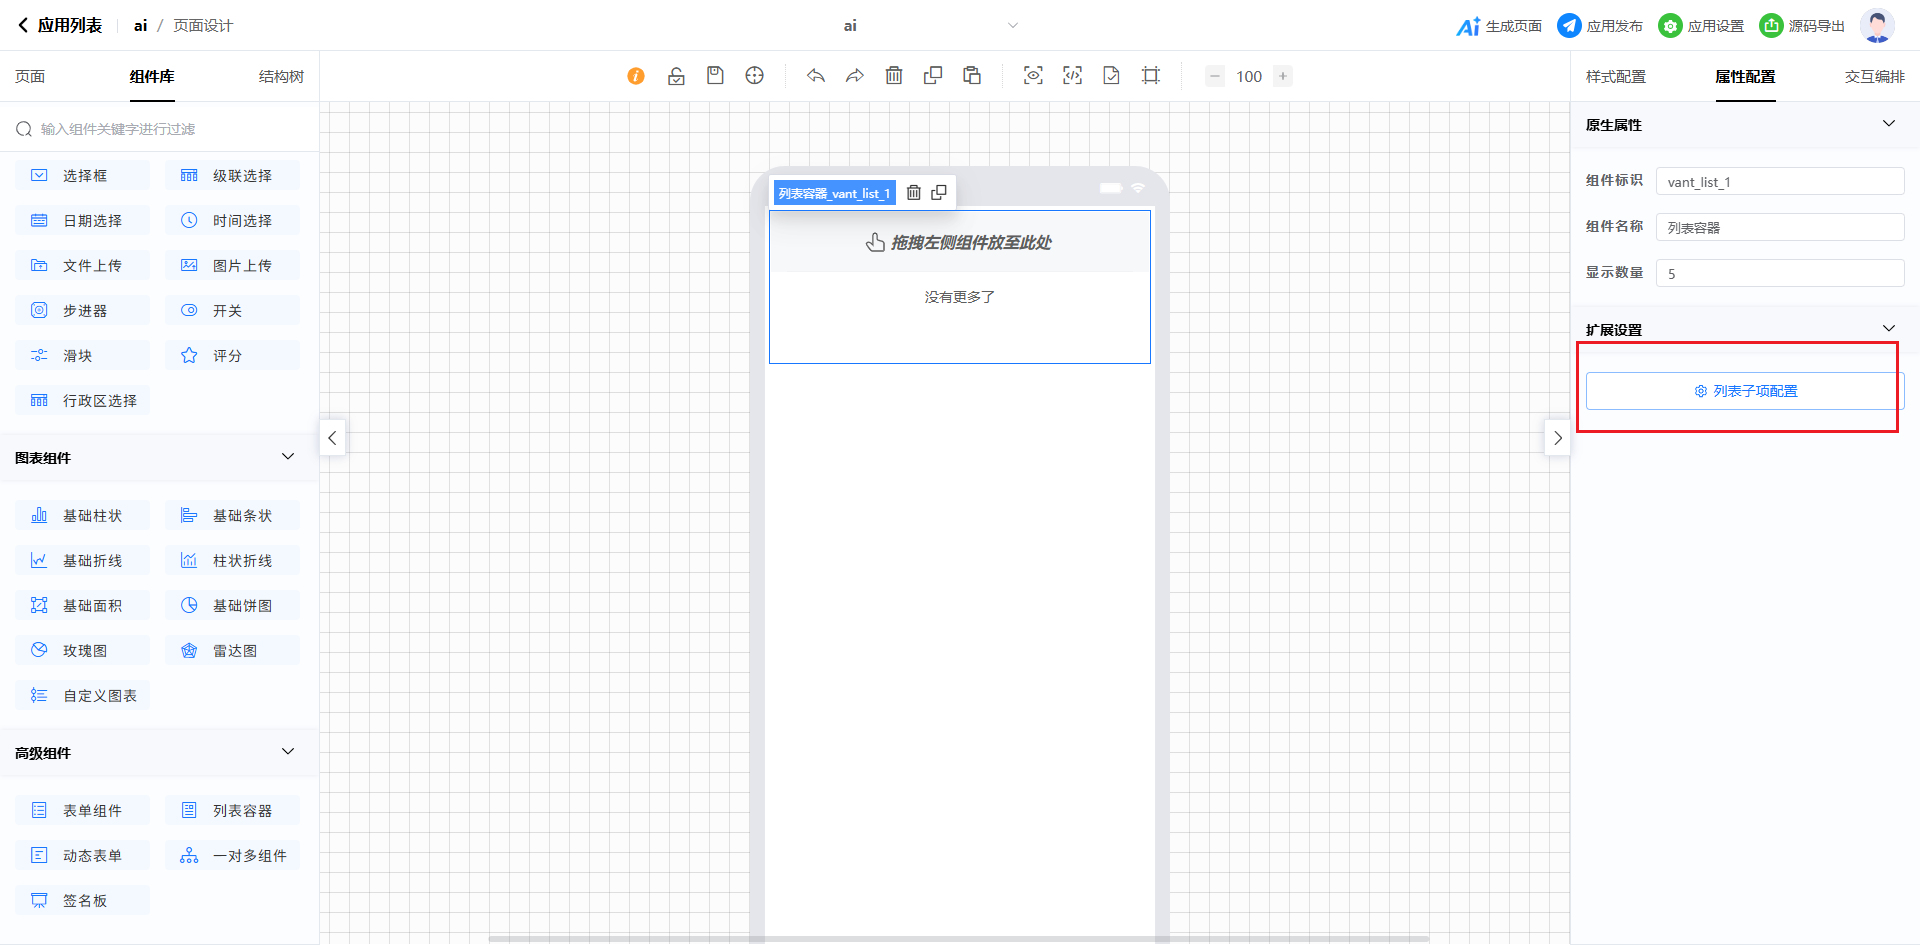Delete the selected vant_list_1 component on canvas
The height and width of the screenshot is (945, 1920).
click(x=913, y=193)
